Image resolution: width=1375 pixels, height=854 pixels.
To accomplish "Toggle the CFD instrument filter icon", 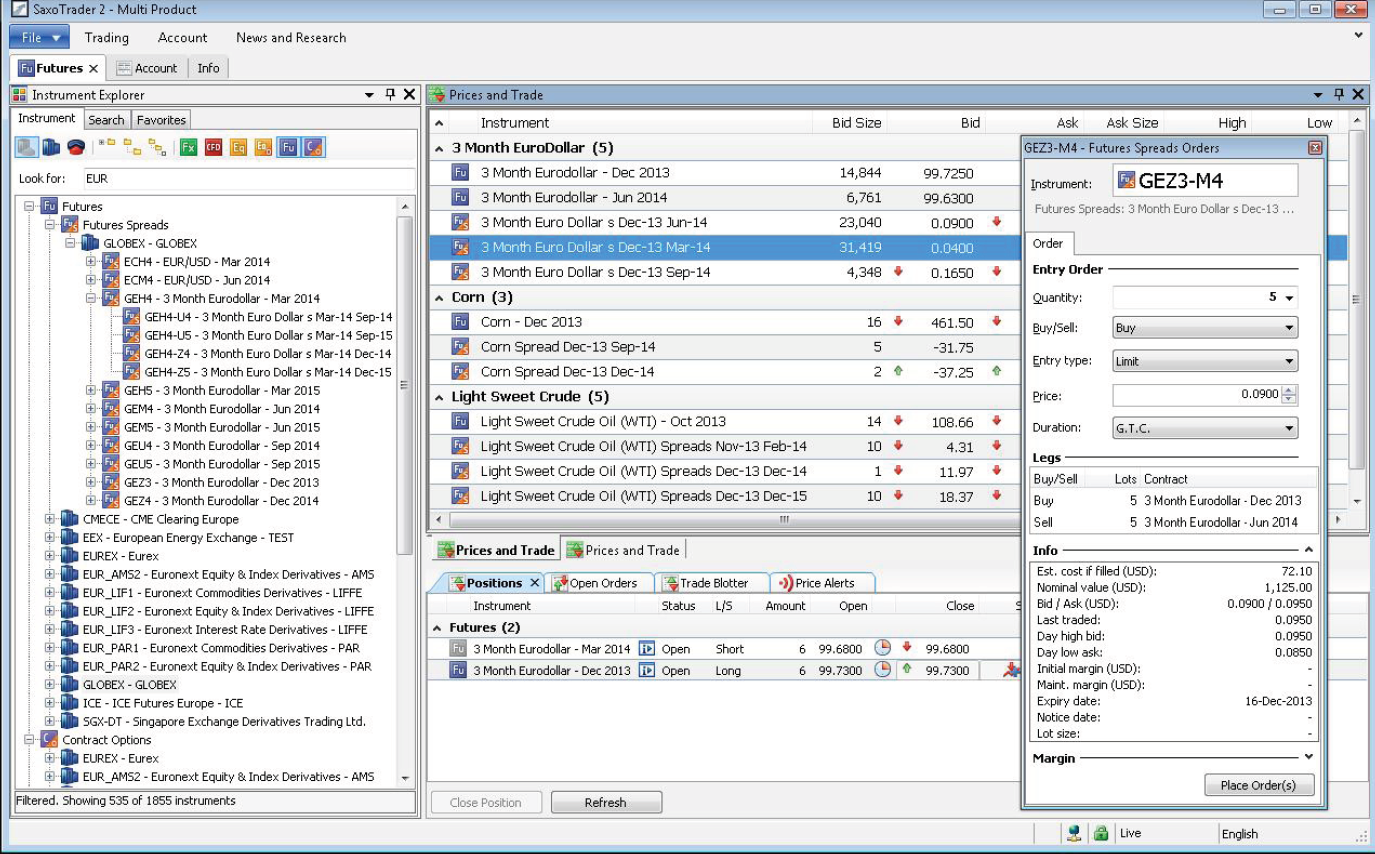I will 213,147.
